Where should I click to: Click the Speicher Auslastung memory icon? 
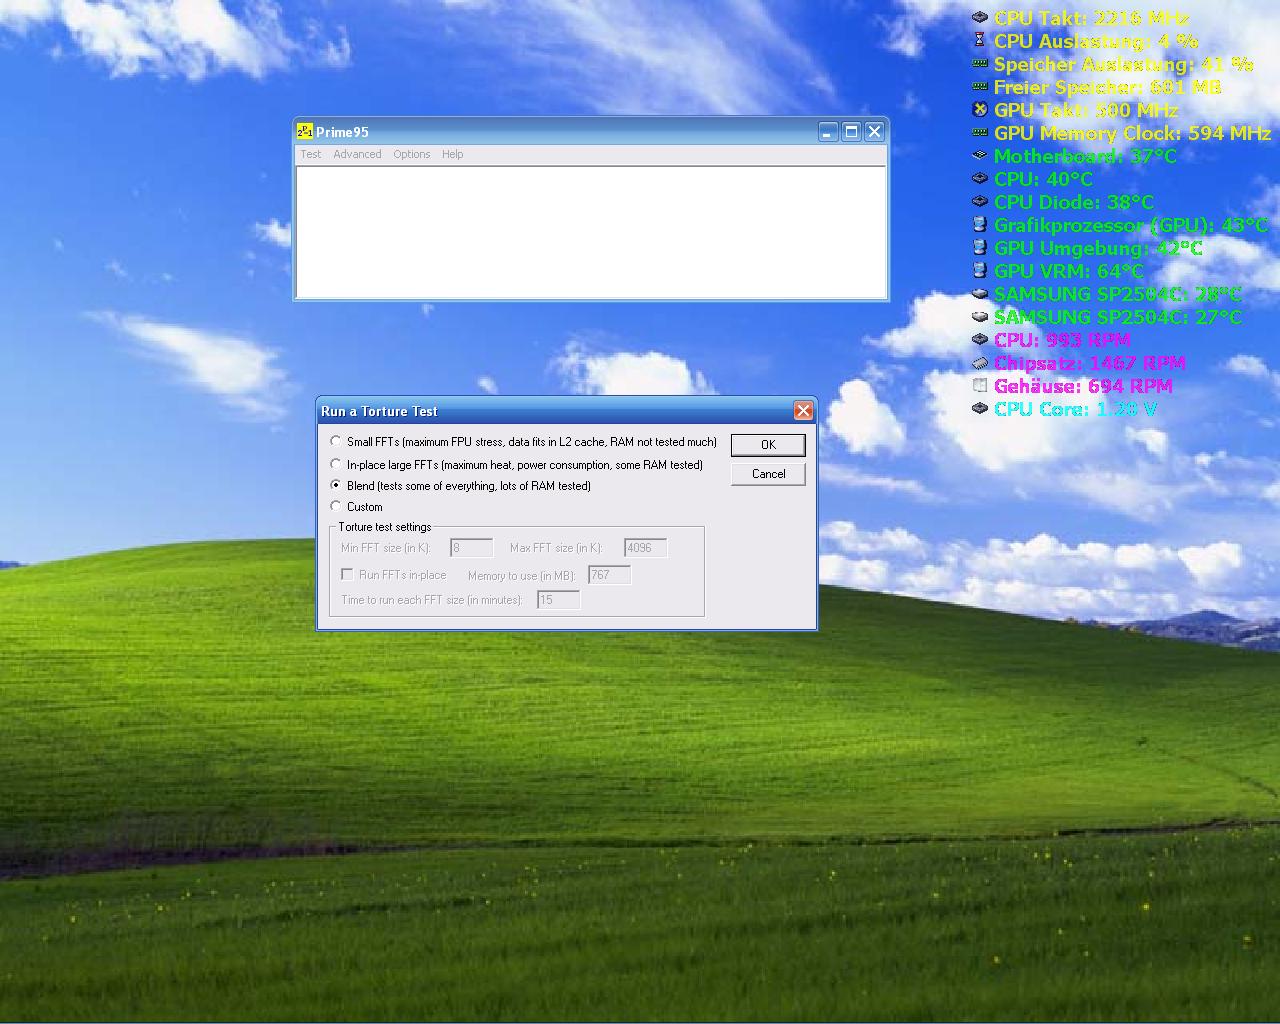coord(980,63)
